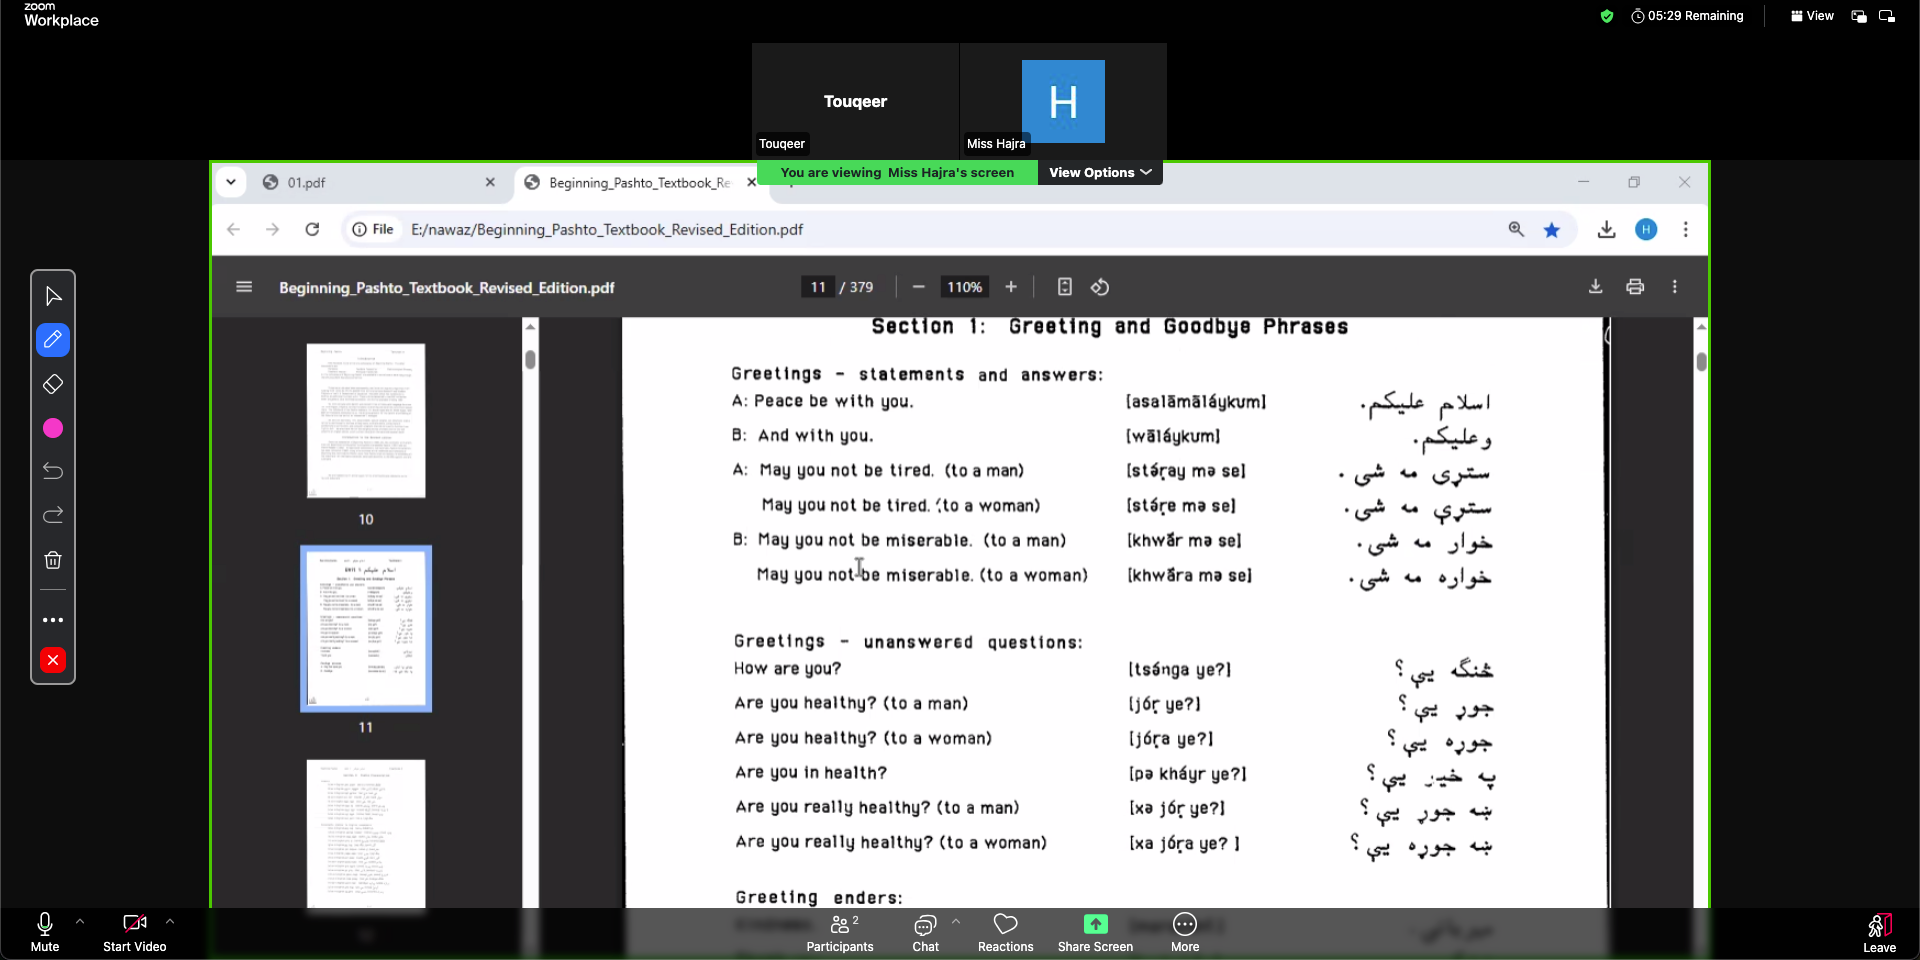
Task: Switch to the Beginning_Pashto_Textbook browser tab
Action: tap(640, 183)
